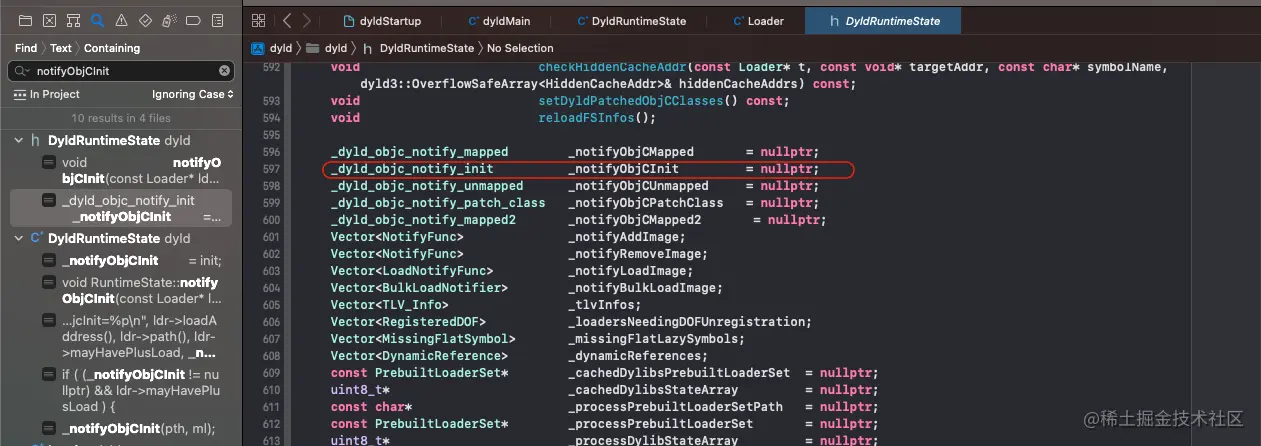Collapse the DyldRuntimeState C++ file results
Viewport: 1261px width, 446px height.
pos(18,239)
